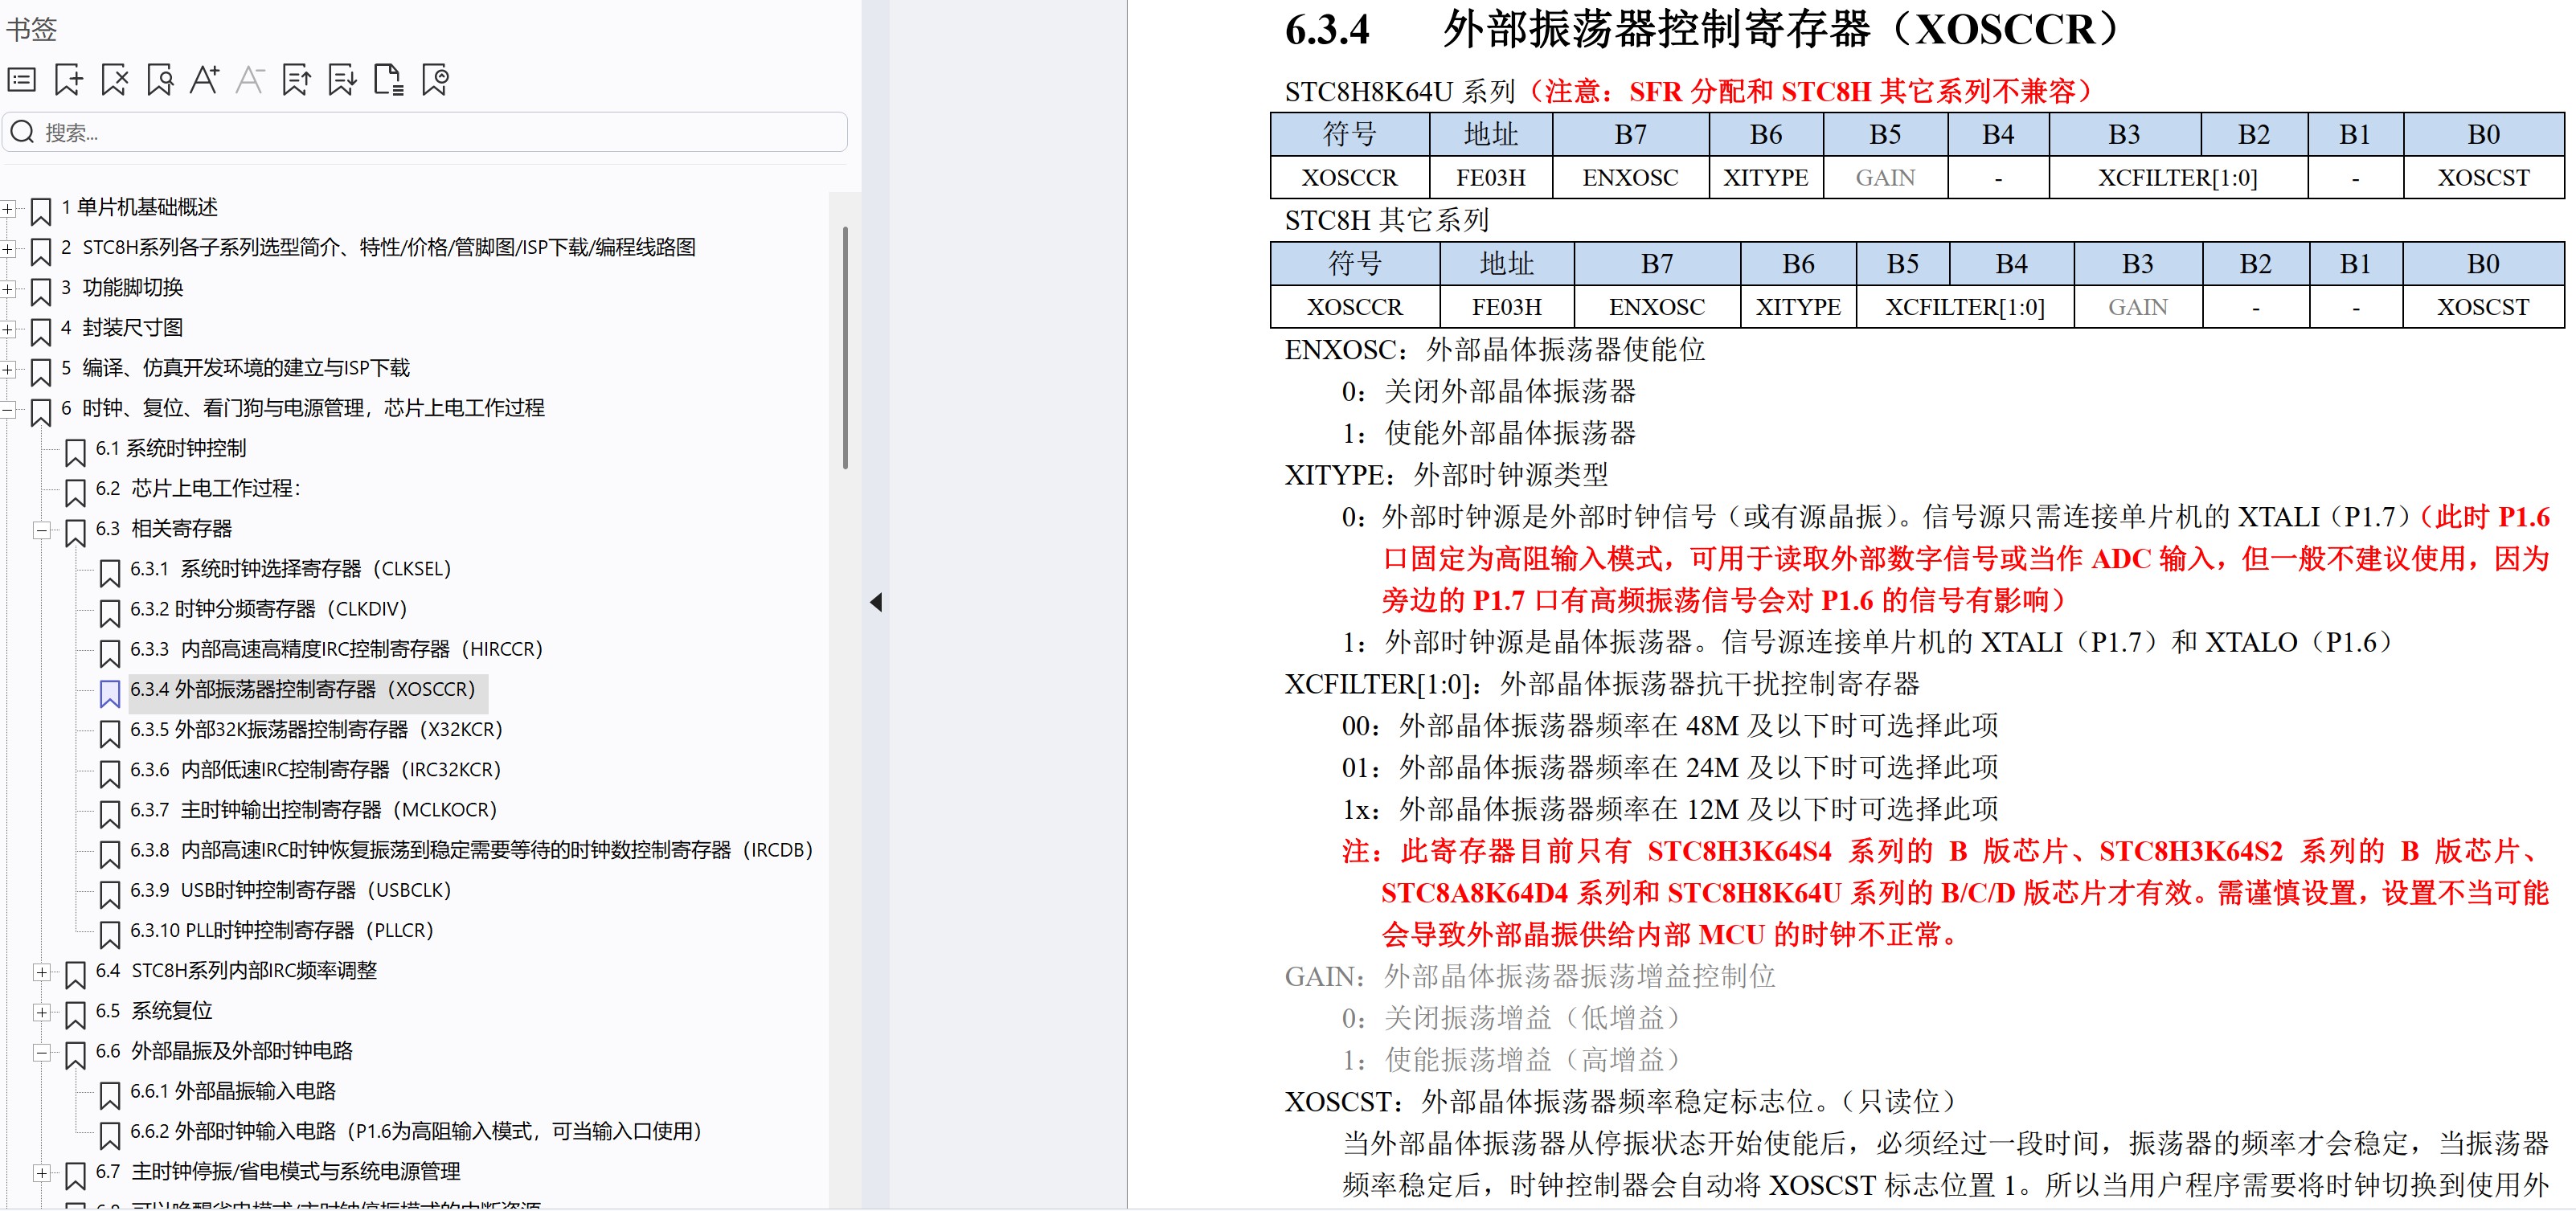
Task: Click the find bookmark icon
Action: (x=160, y=79)
